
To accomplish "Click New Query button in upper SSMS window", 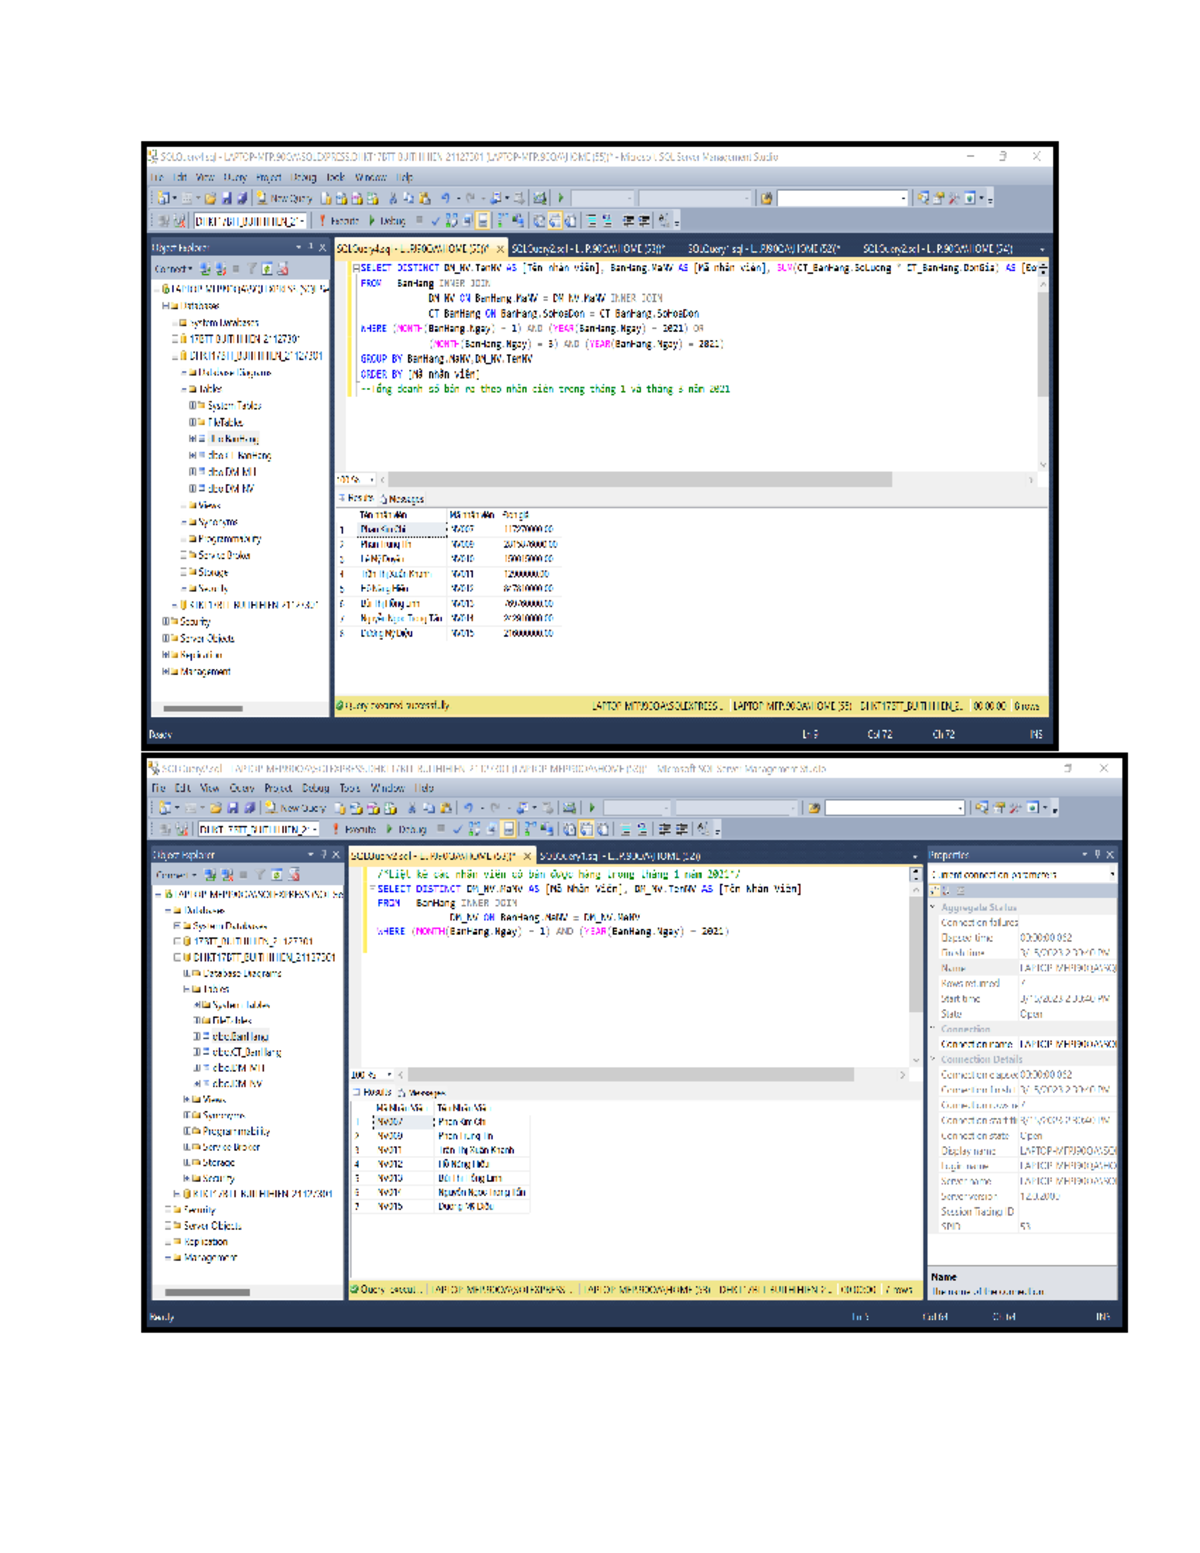I will click(x=285, y=199).
